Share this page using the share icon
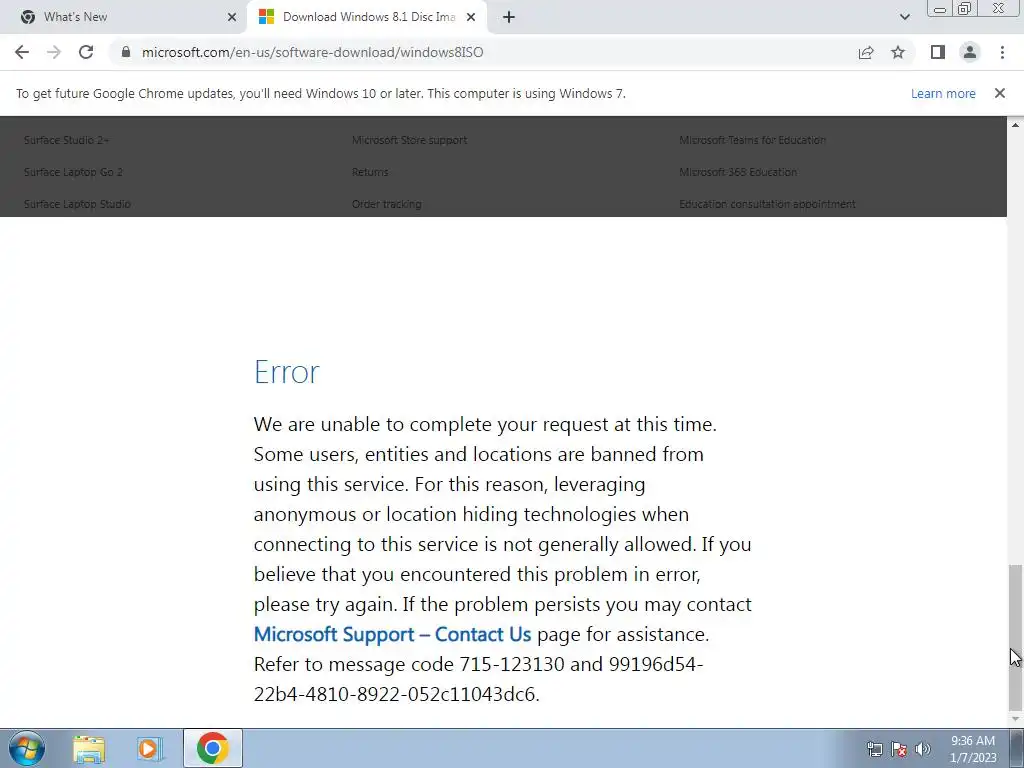 tap(866, 52)
